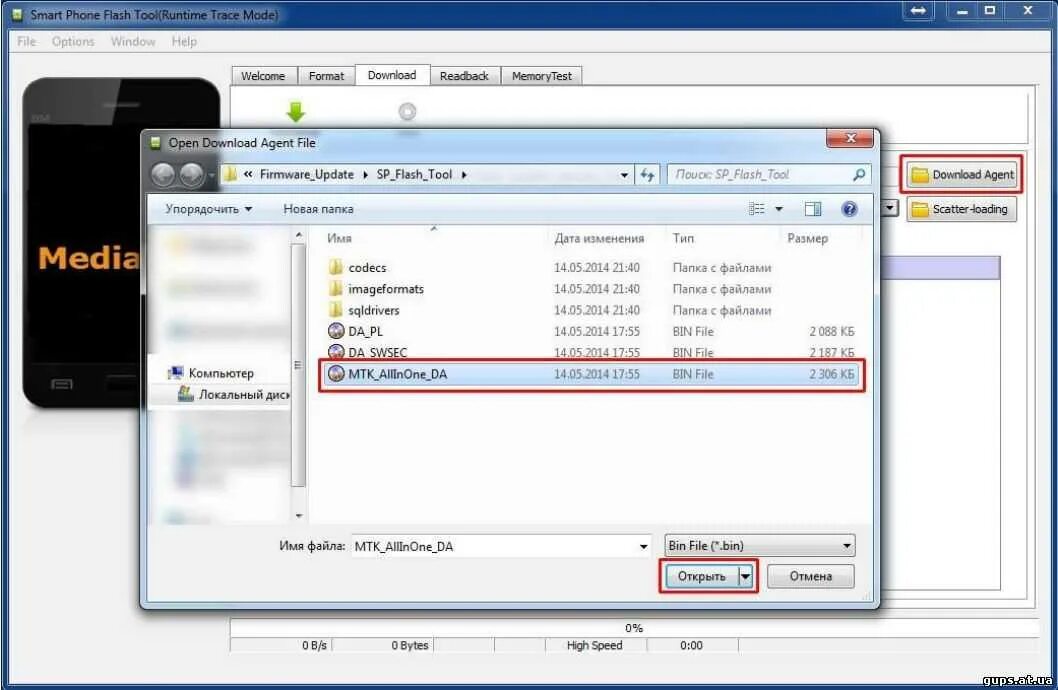This screenshot has width=1058, height=690.
Task: Switch to the Readback tab
Action: pyautogui.click(x=464, y=76)
